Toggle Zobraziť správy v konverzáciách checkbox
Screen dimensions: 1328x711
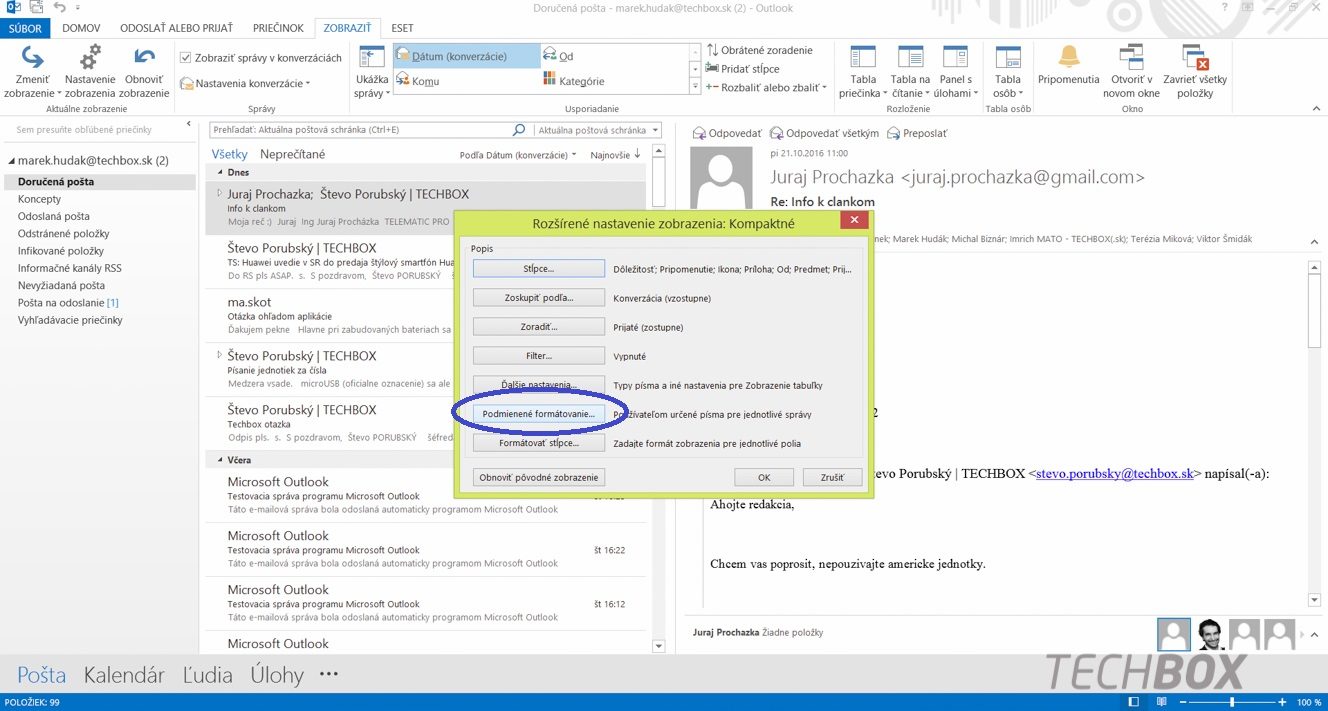tap(185, 58)
